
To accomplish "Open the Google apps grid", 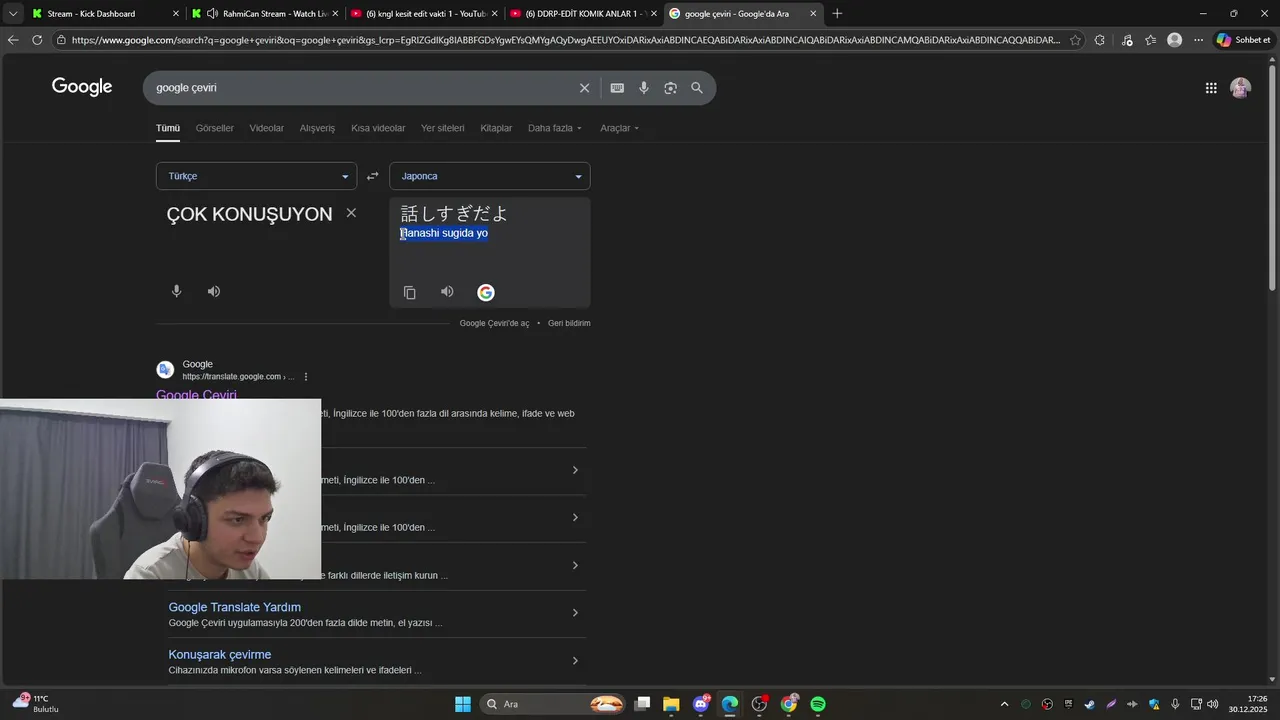I will click(1211, 88).
